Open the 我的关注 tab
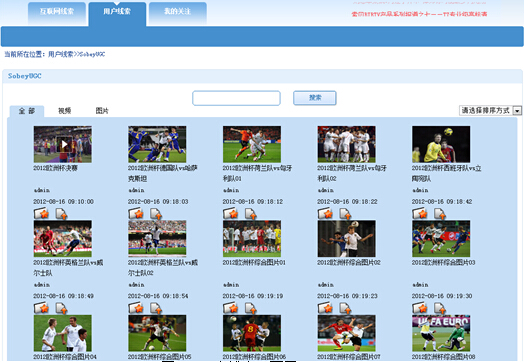This screenshot has width=524, height=362. pos(177,13)
